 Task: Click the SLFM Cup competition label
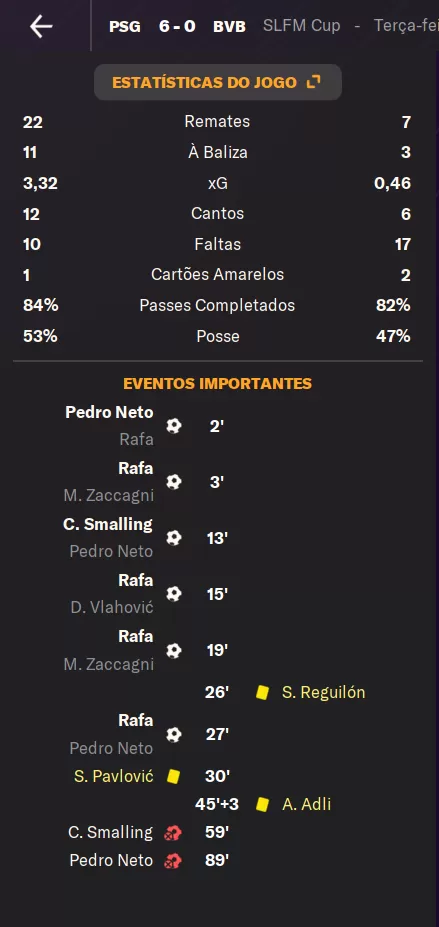pyautogui.click(x=302, y=26)
